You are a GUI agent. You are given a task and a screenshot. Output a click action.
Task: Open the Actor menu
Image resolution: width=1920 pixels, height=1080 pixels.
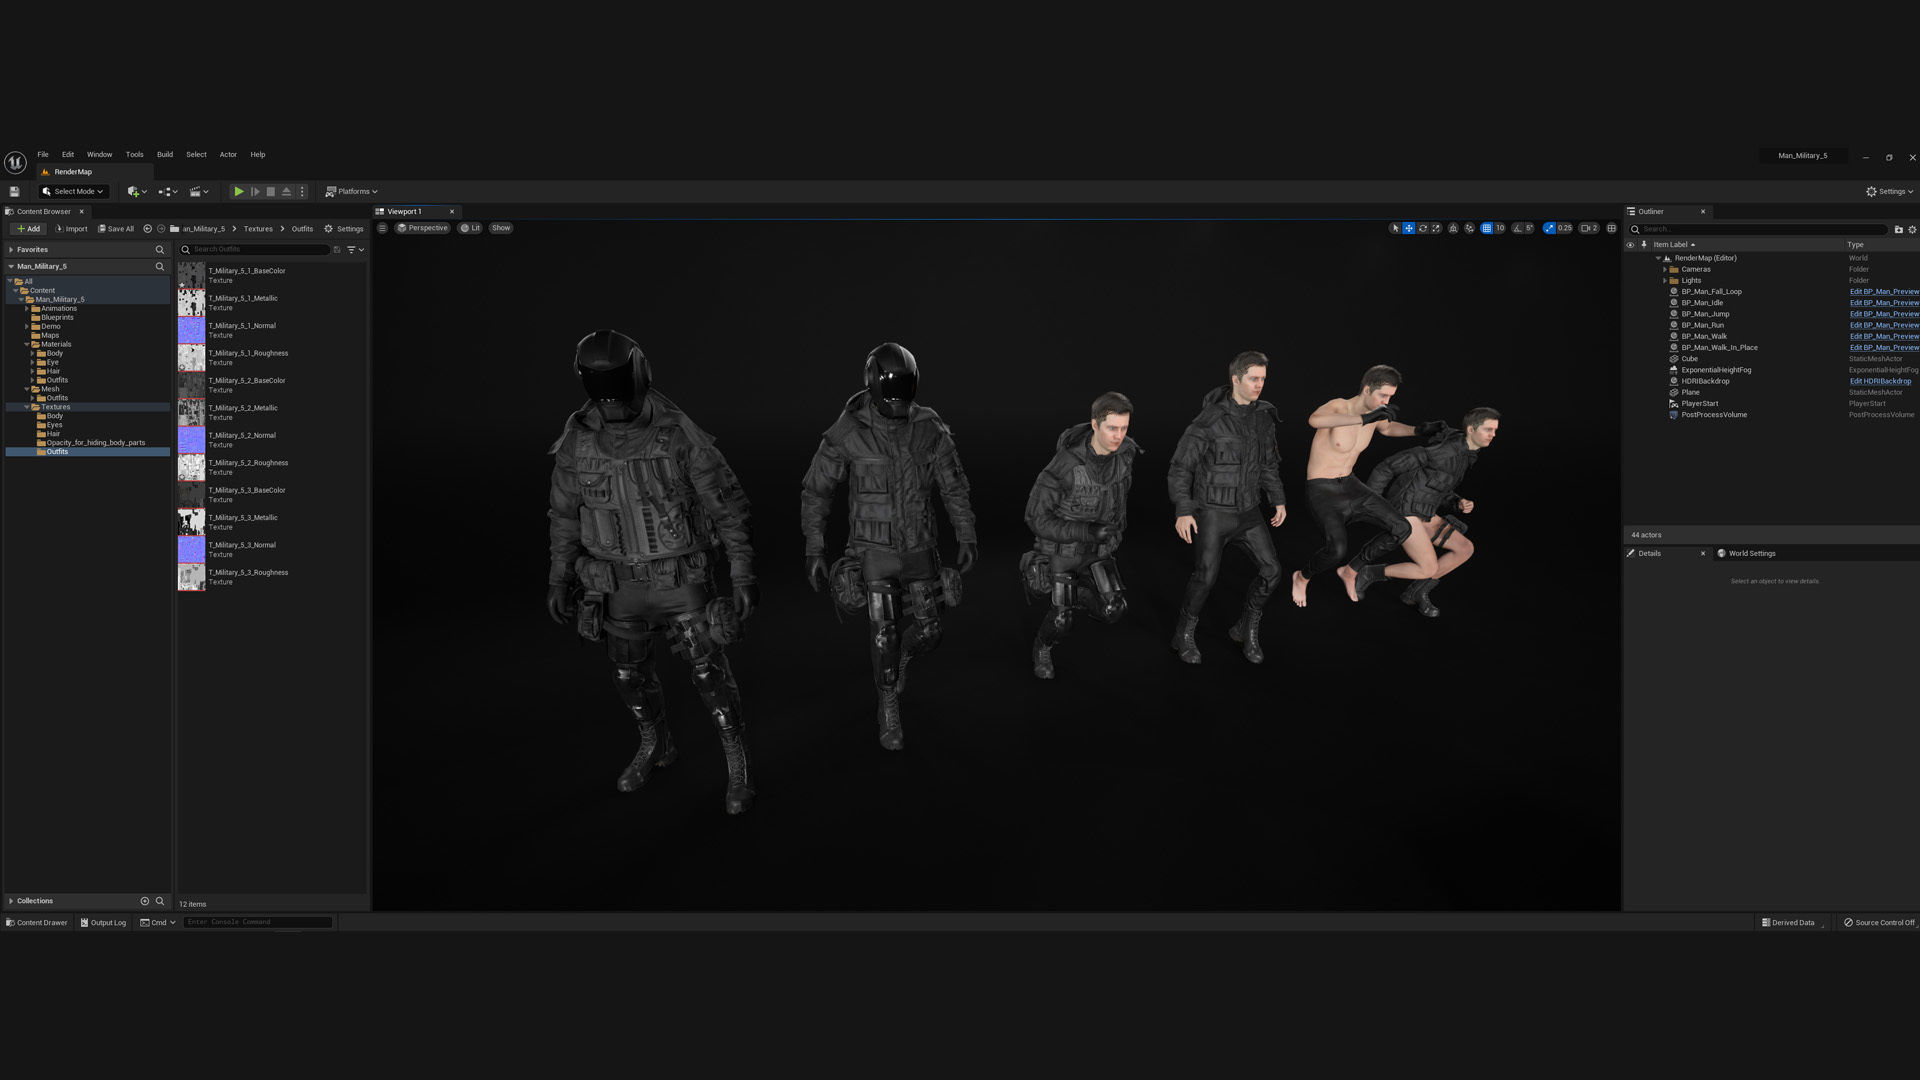[x=228, y=154]
